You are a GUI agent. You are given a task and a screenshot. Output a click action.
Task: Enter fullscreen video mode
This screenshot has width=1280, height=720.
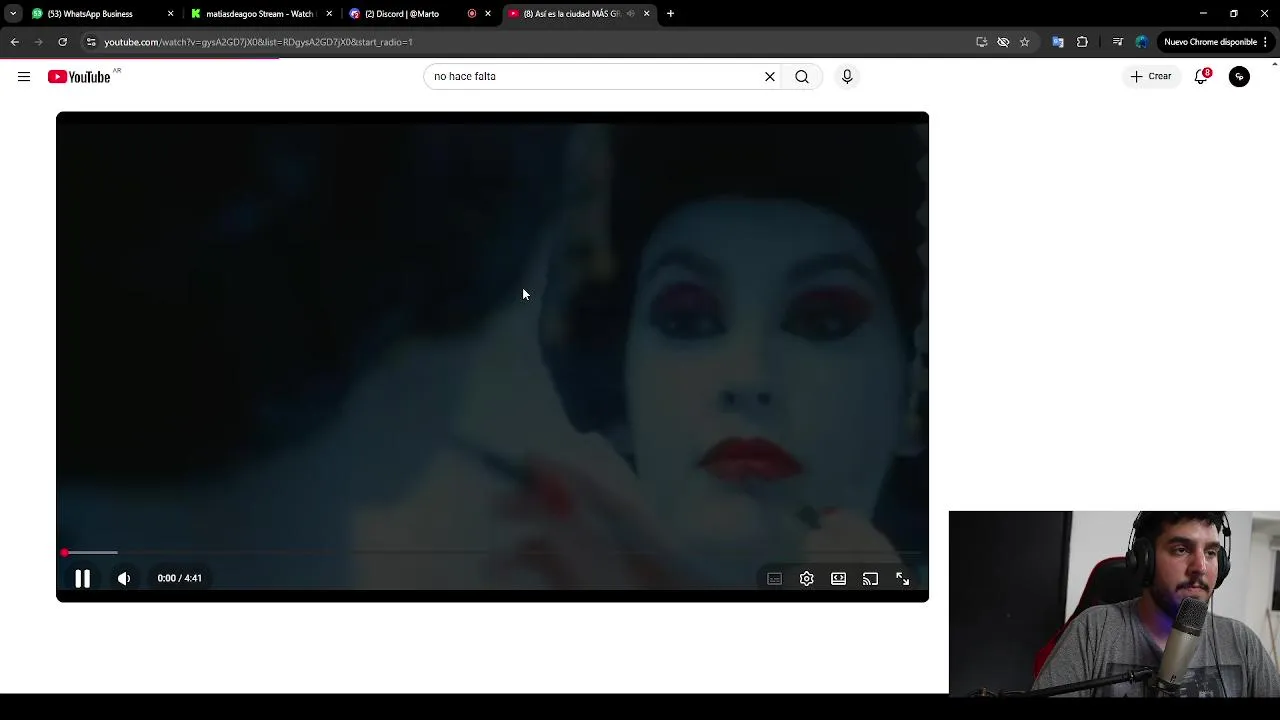(x=902, y=578)
